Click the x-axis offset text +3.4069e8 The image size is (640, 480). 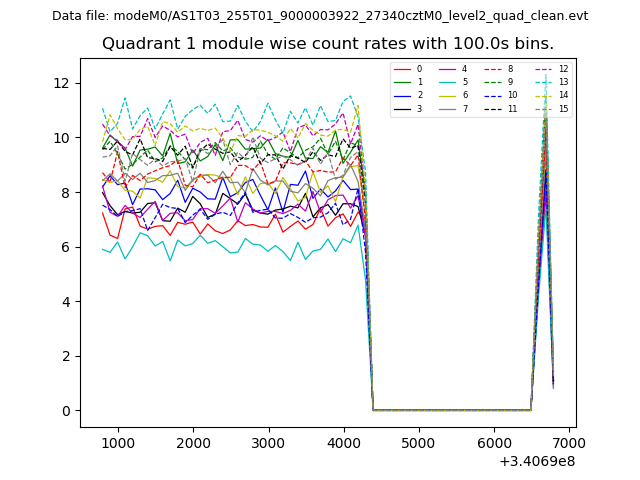click(x=537, y=461)
